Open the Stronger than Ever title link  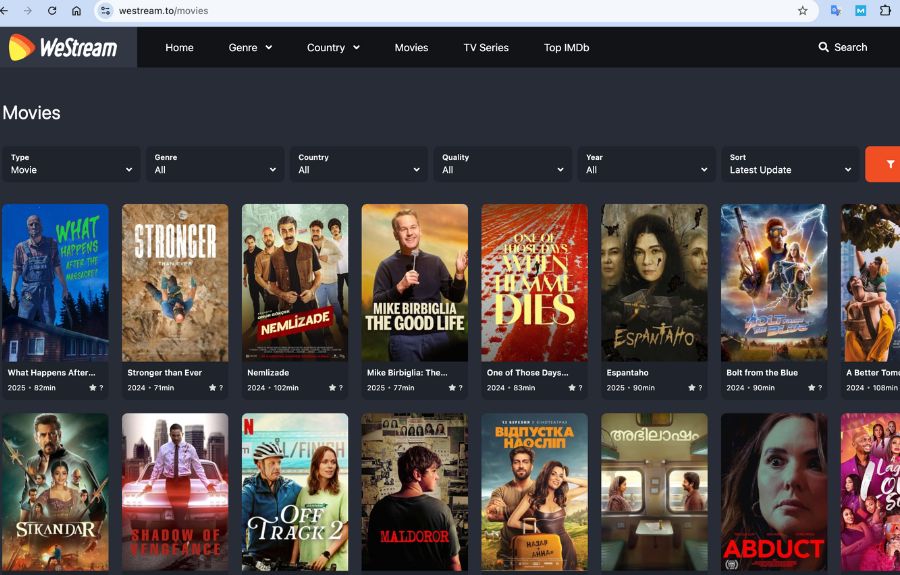tap(164, 372)
